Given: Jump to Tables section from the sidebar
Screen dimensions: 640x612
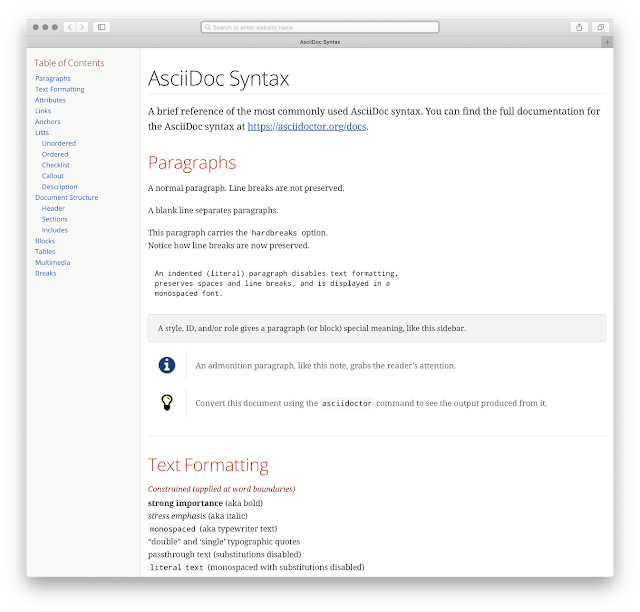Looking at the screenshot, I should click(x=45, y=251).
